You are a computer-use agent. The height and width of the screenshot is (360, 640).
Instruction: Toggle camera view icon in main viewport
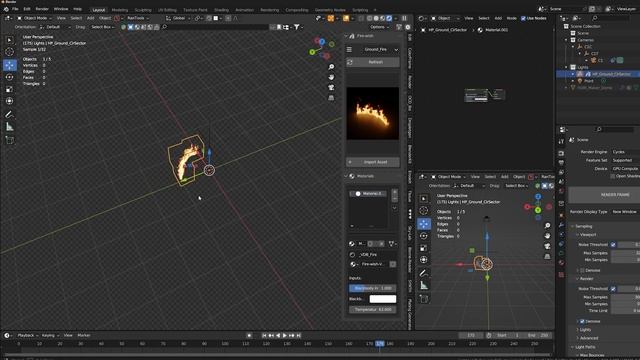point(331,87)
